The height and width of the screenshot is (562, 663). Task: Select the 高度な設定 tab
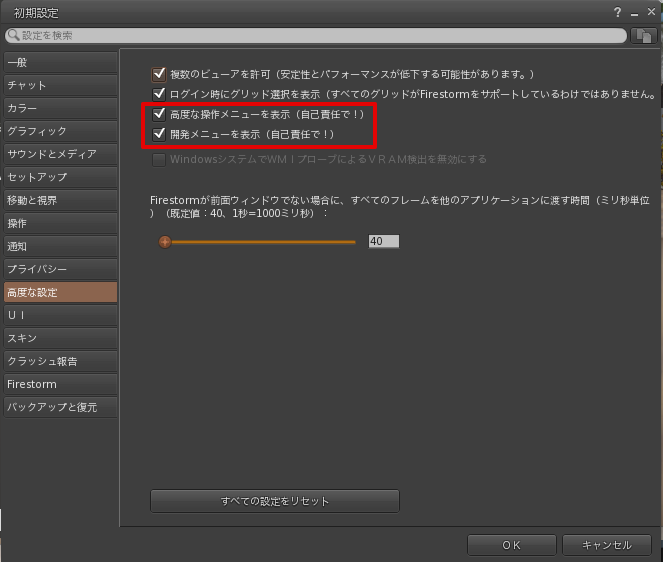pyautogui.click(x=60, y=292)
